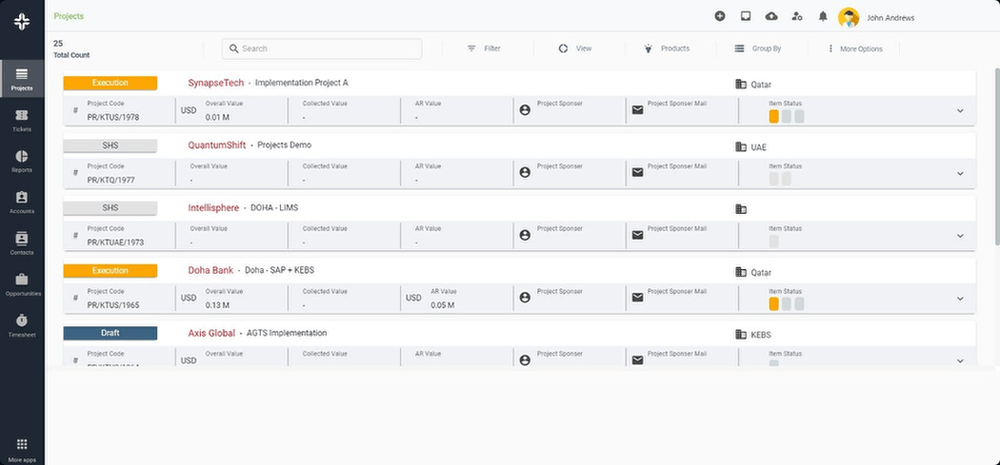Click the email icon in SynapseTech row

[x=637, y=110]
